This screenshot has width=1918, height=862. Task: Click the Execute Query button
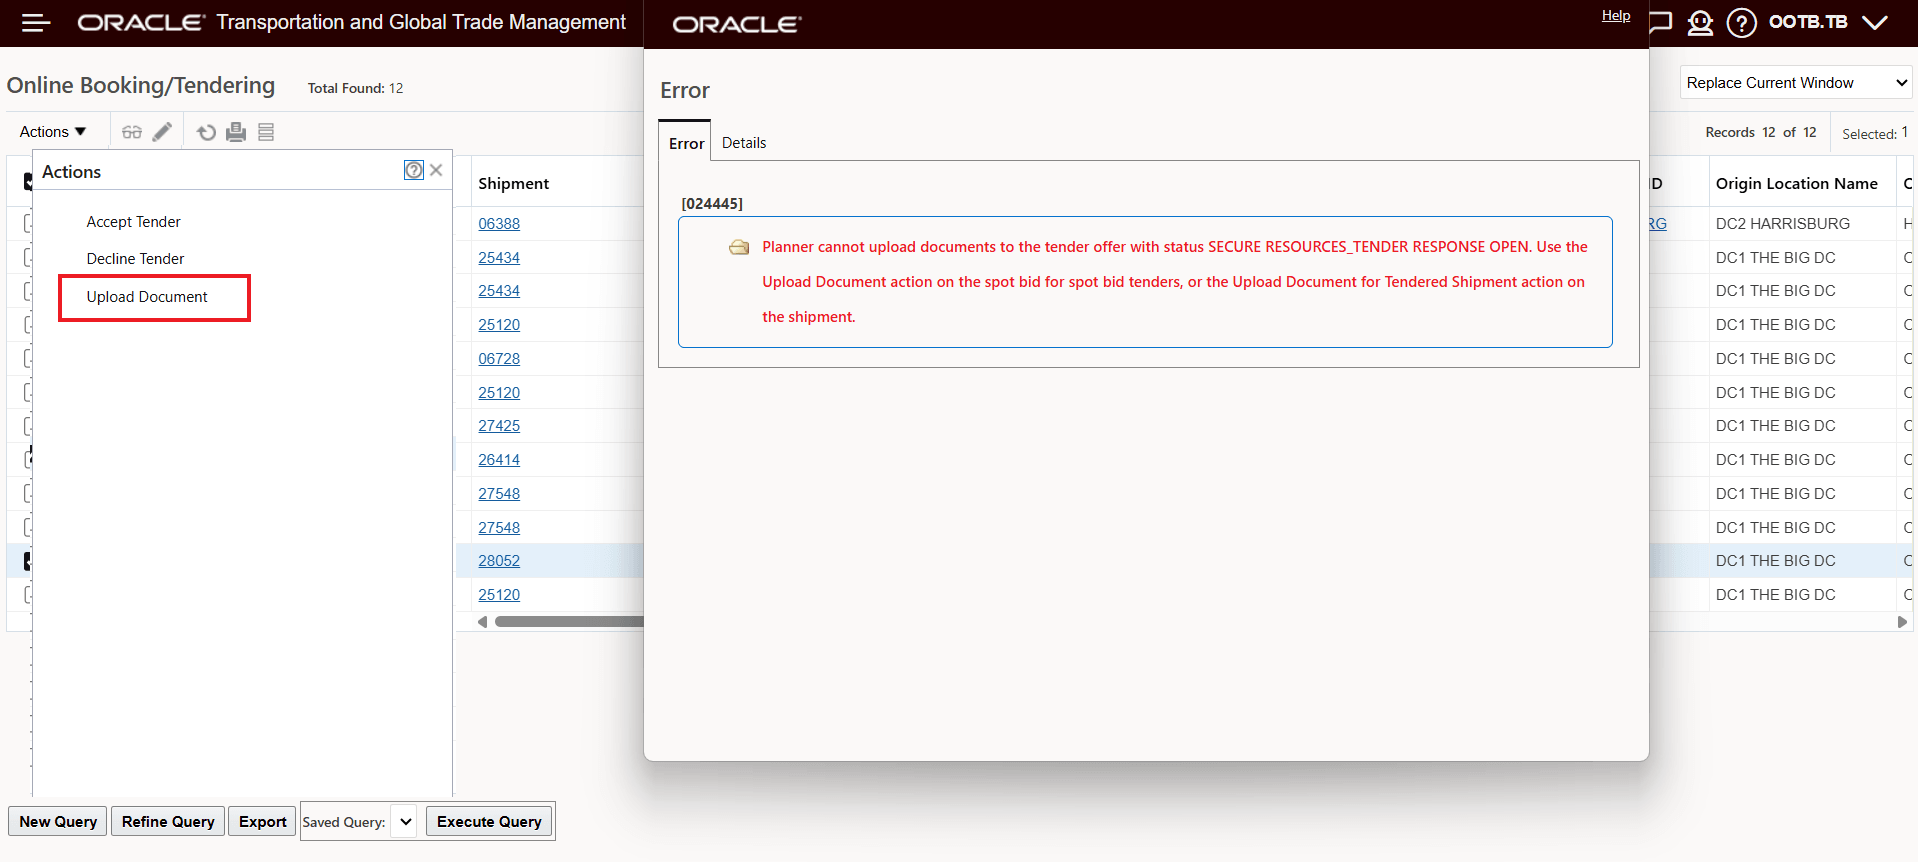point(489,822)
